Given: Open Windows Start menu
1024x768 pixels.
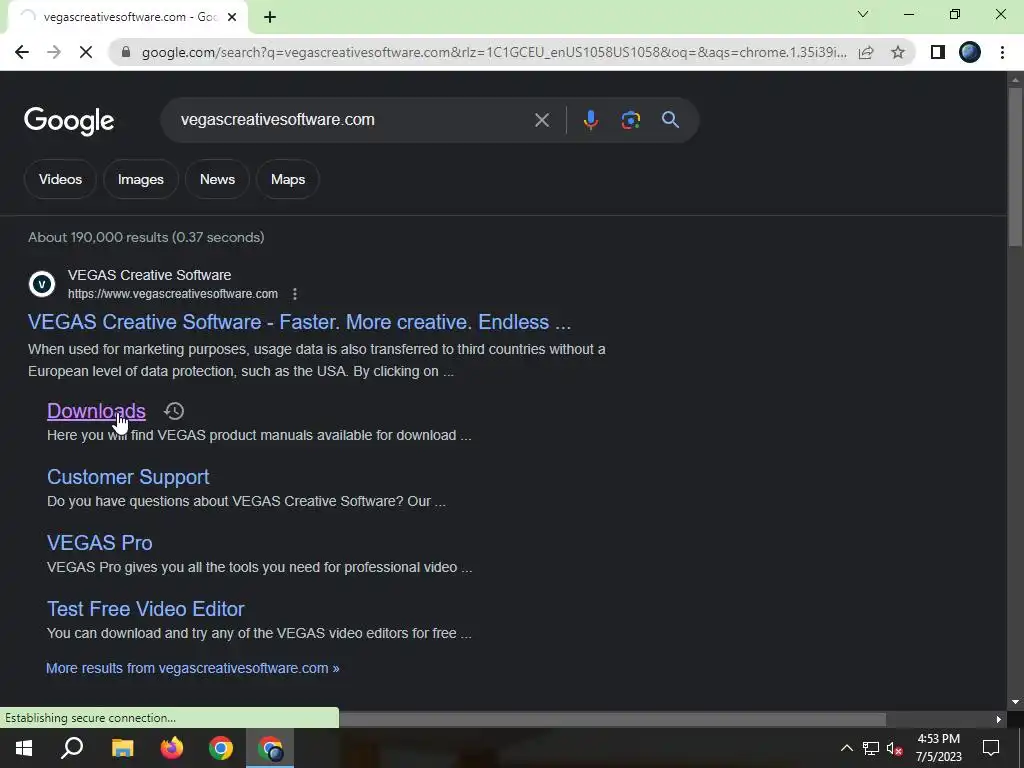Looking at the screenshot, I should pos(24,748).
